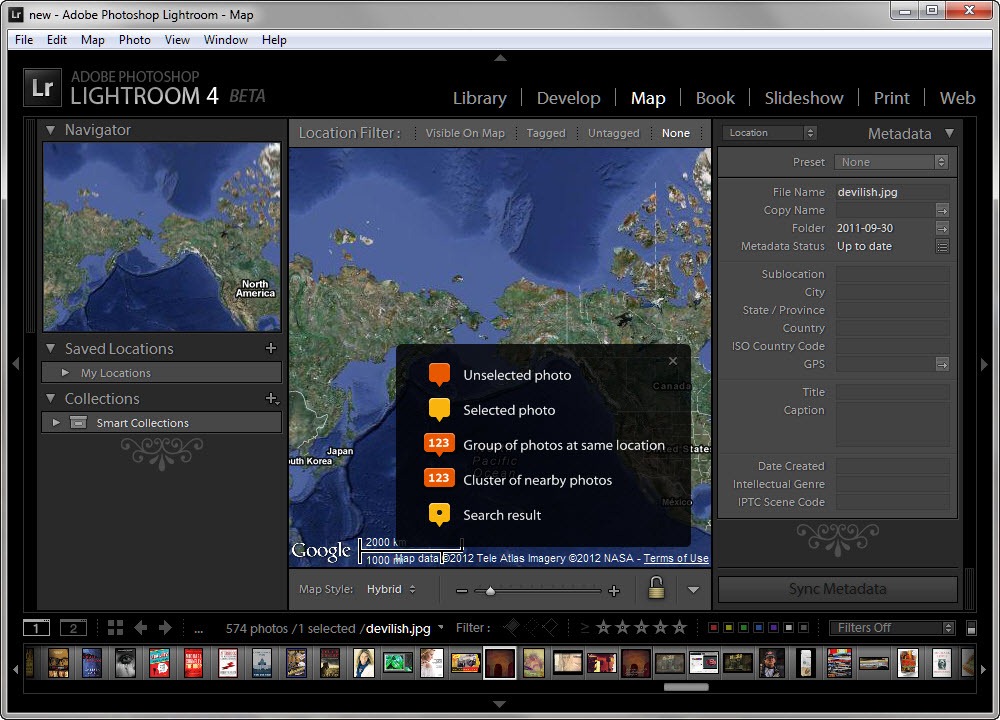Open the Preset None dropdown
1000x720 pixels.
[891, 162]
